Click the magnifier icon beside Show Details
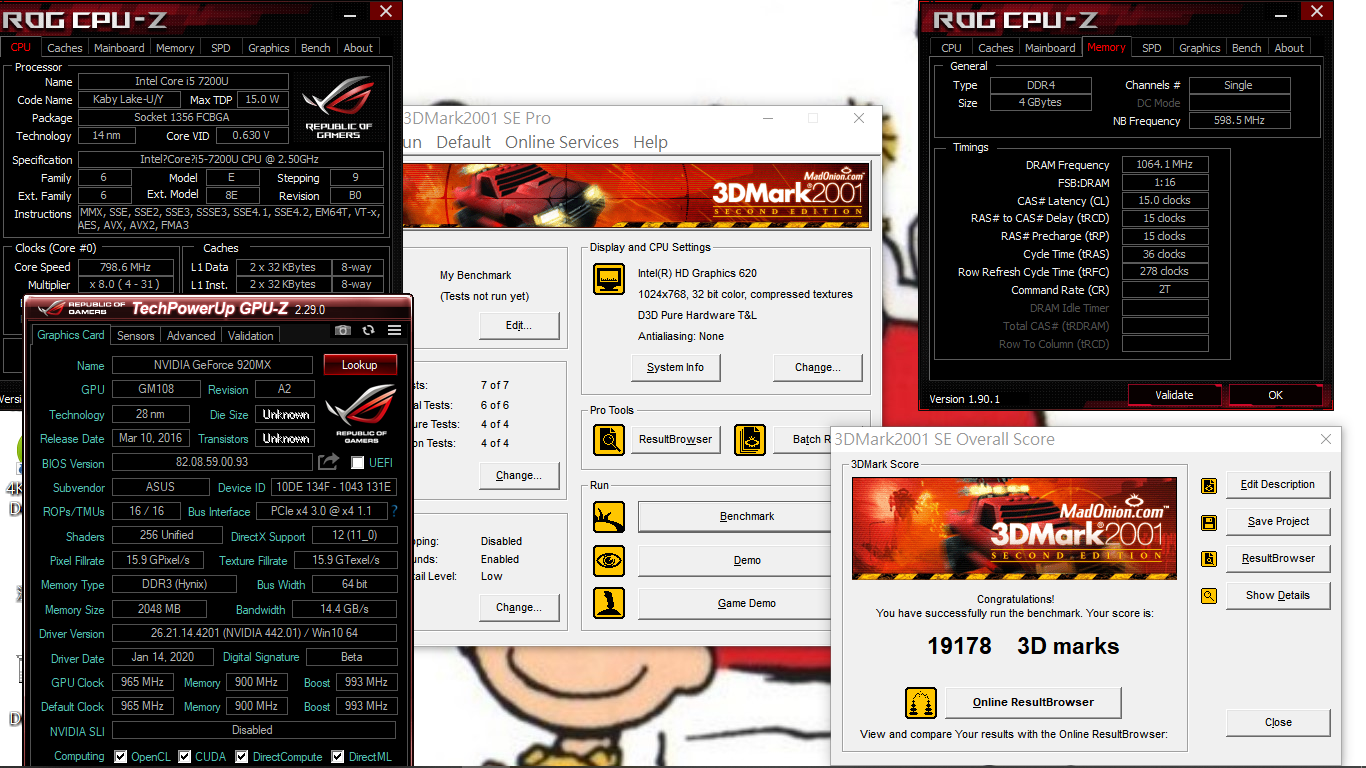The height and width of the screenshot is (768, 1366). [1209, 596]
